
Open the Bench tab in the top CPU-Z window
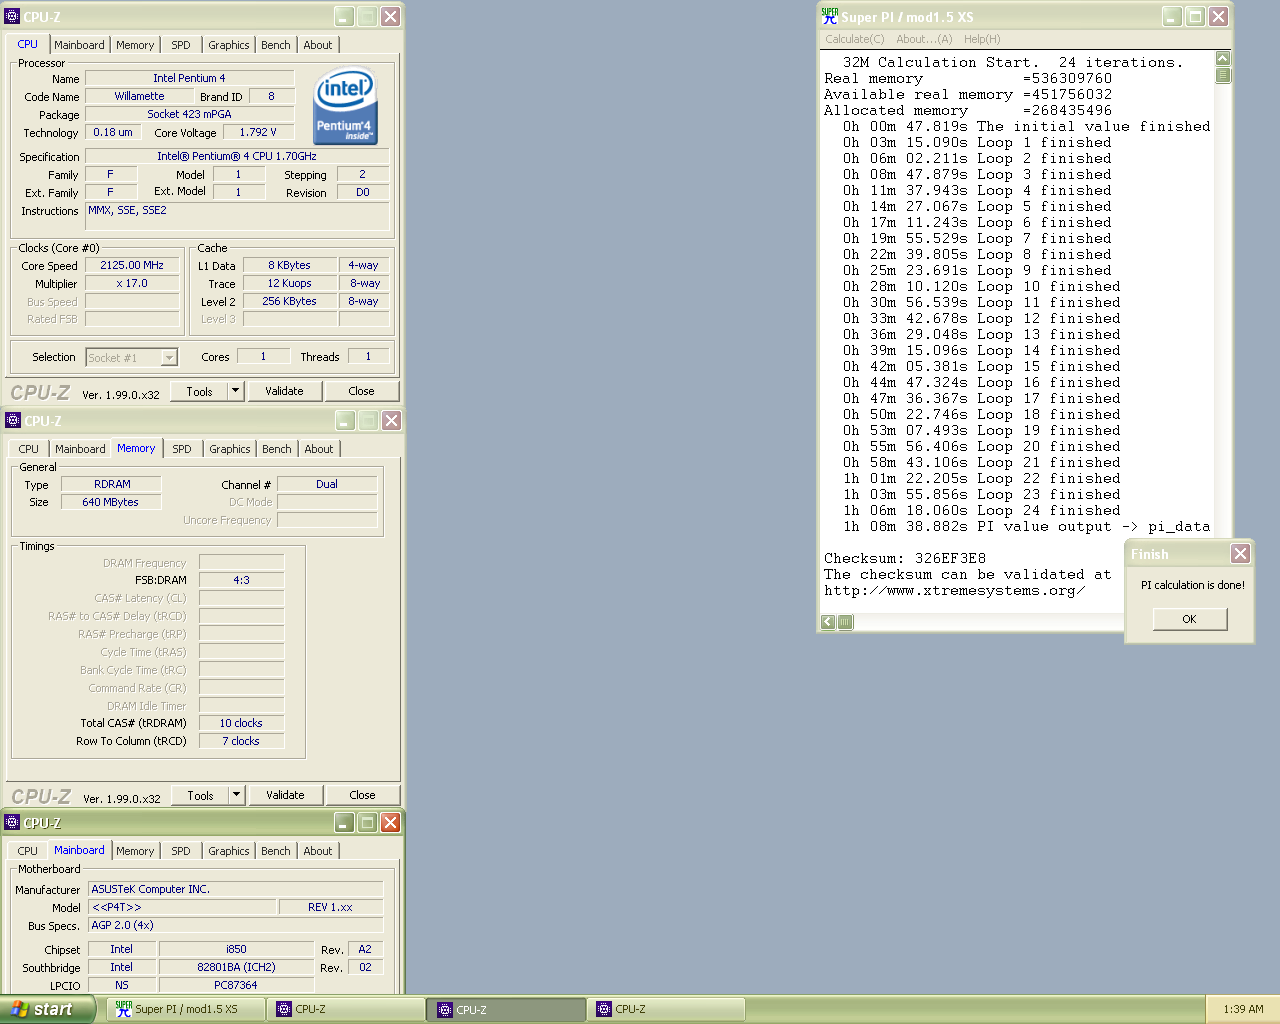pos(276,45)
